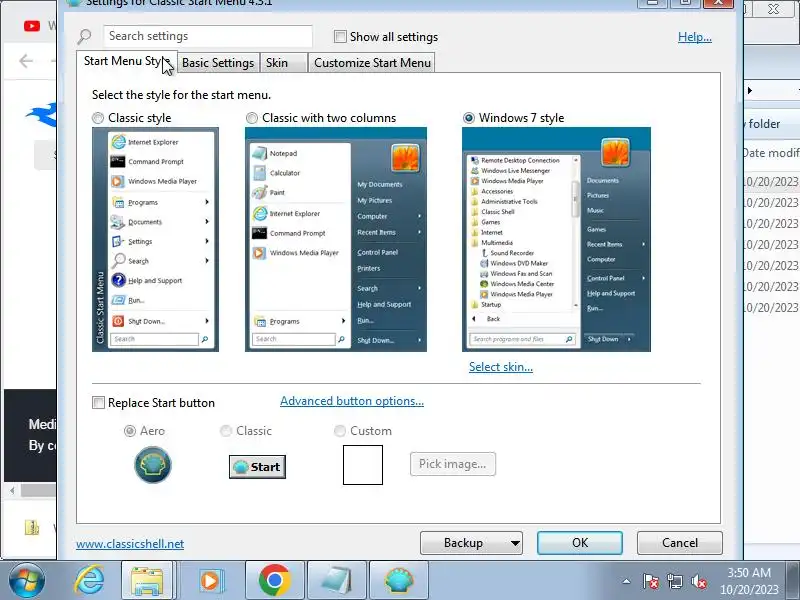
Task: Click the zip file icon behind the dialog
Action: click(x=32, y=527)
